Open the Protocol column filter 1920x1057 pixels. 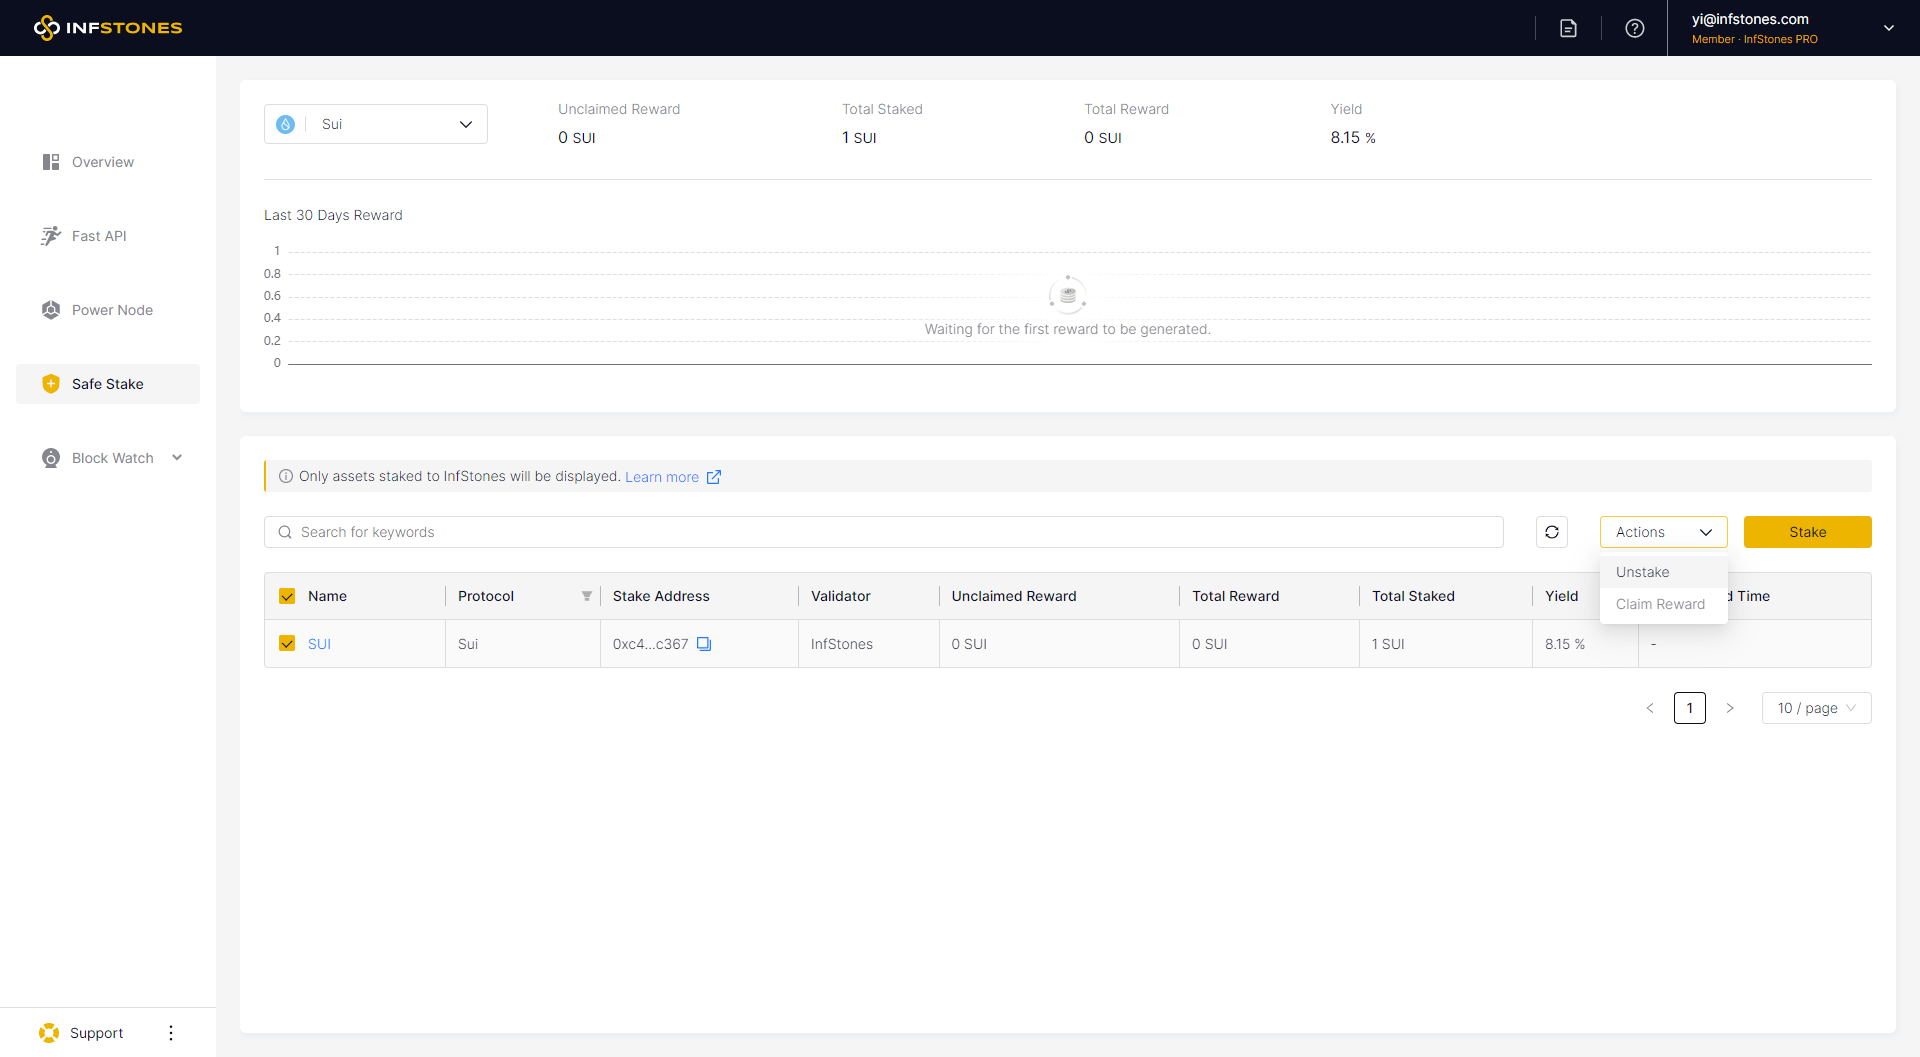click(587, 596)
